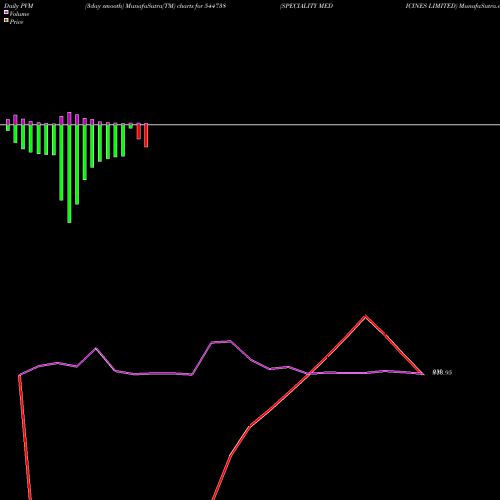Click the '(SPECIALITY MED' header text

(x=306, y=6)
